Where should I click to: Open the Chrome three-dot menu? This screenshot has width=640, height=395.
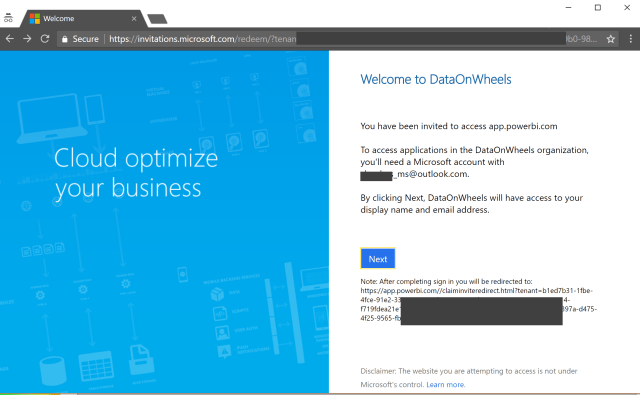631,39
